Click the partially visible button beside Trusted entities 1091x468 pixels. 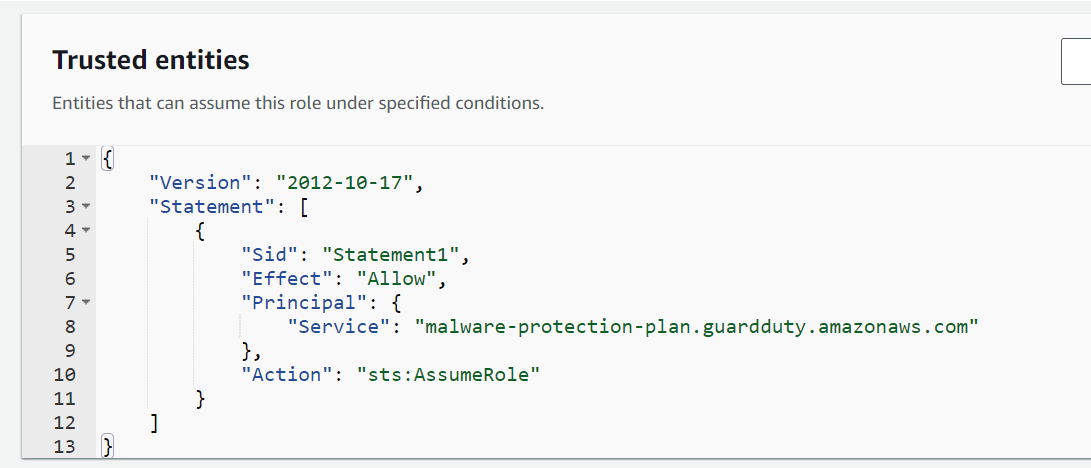click(1076, 62)
